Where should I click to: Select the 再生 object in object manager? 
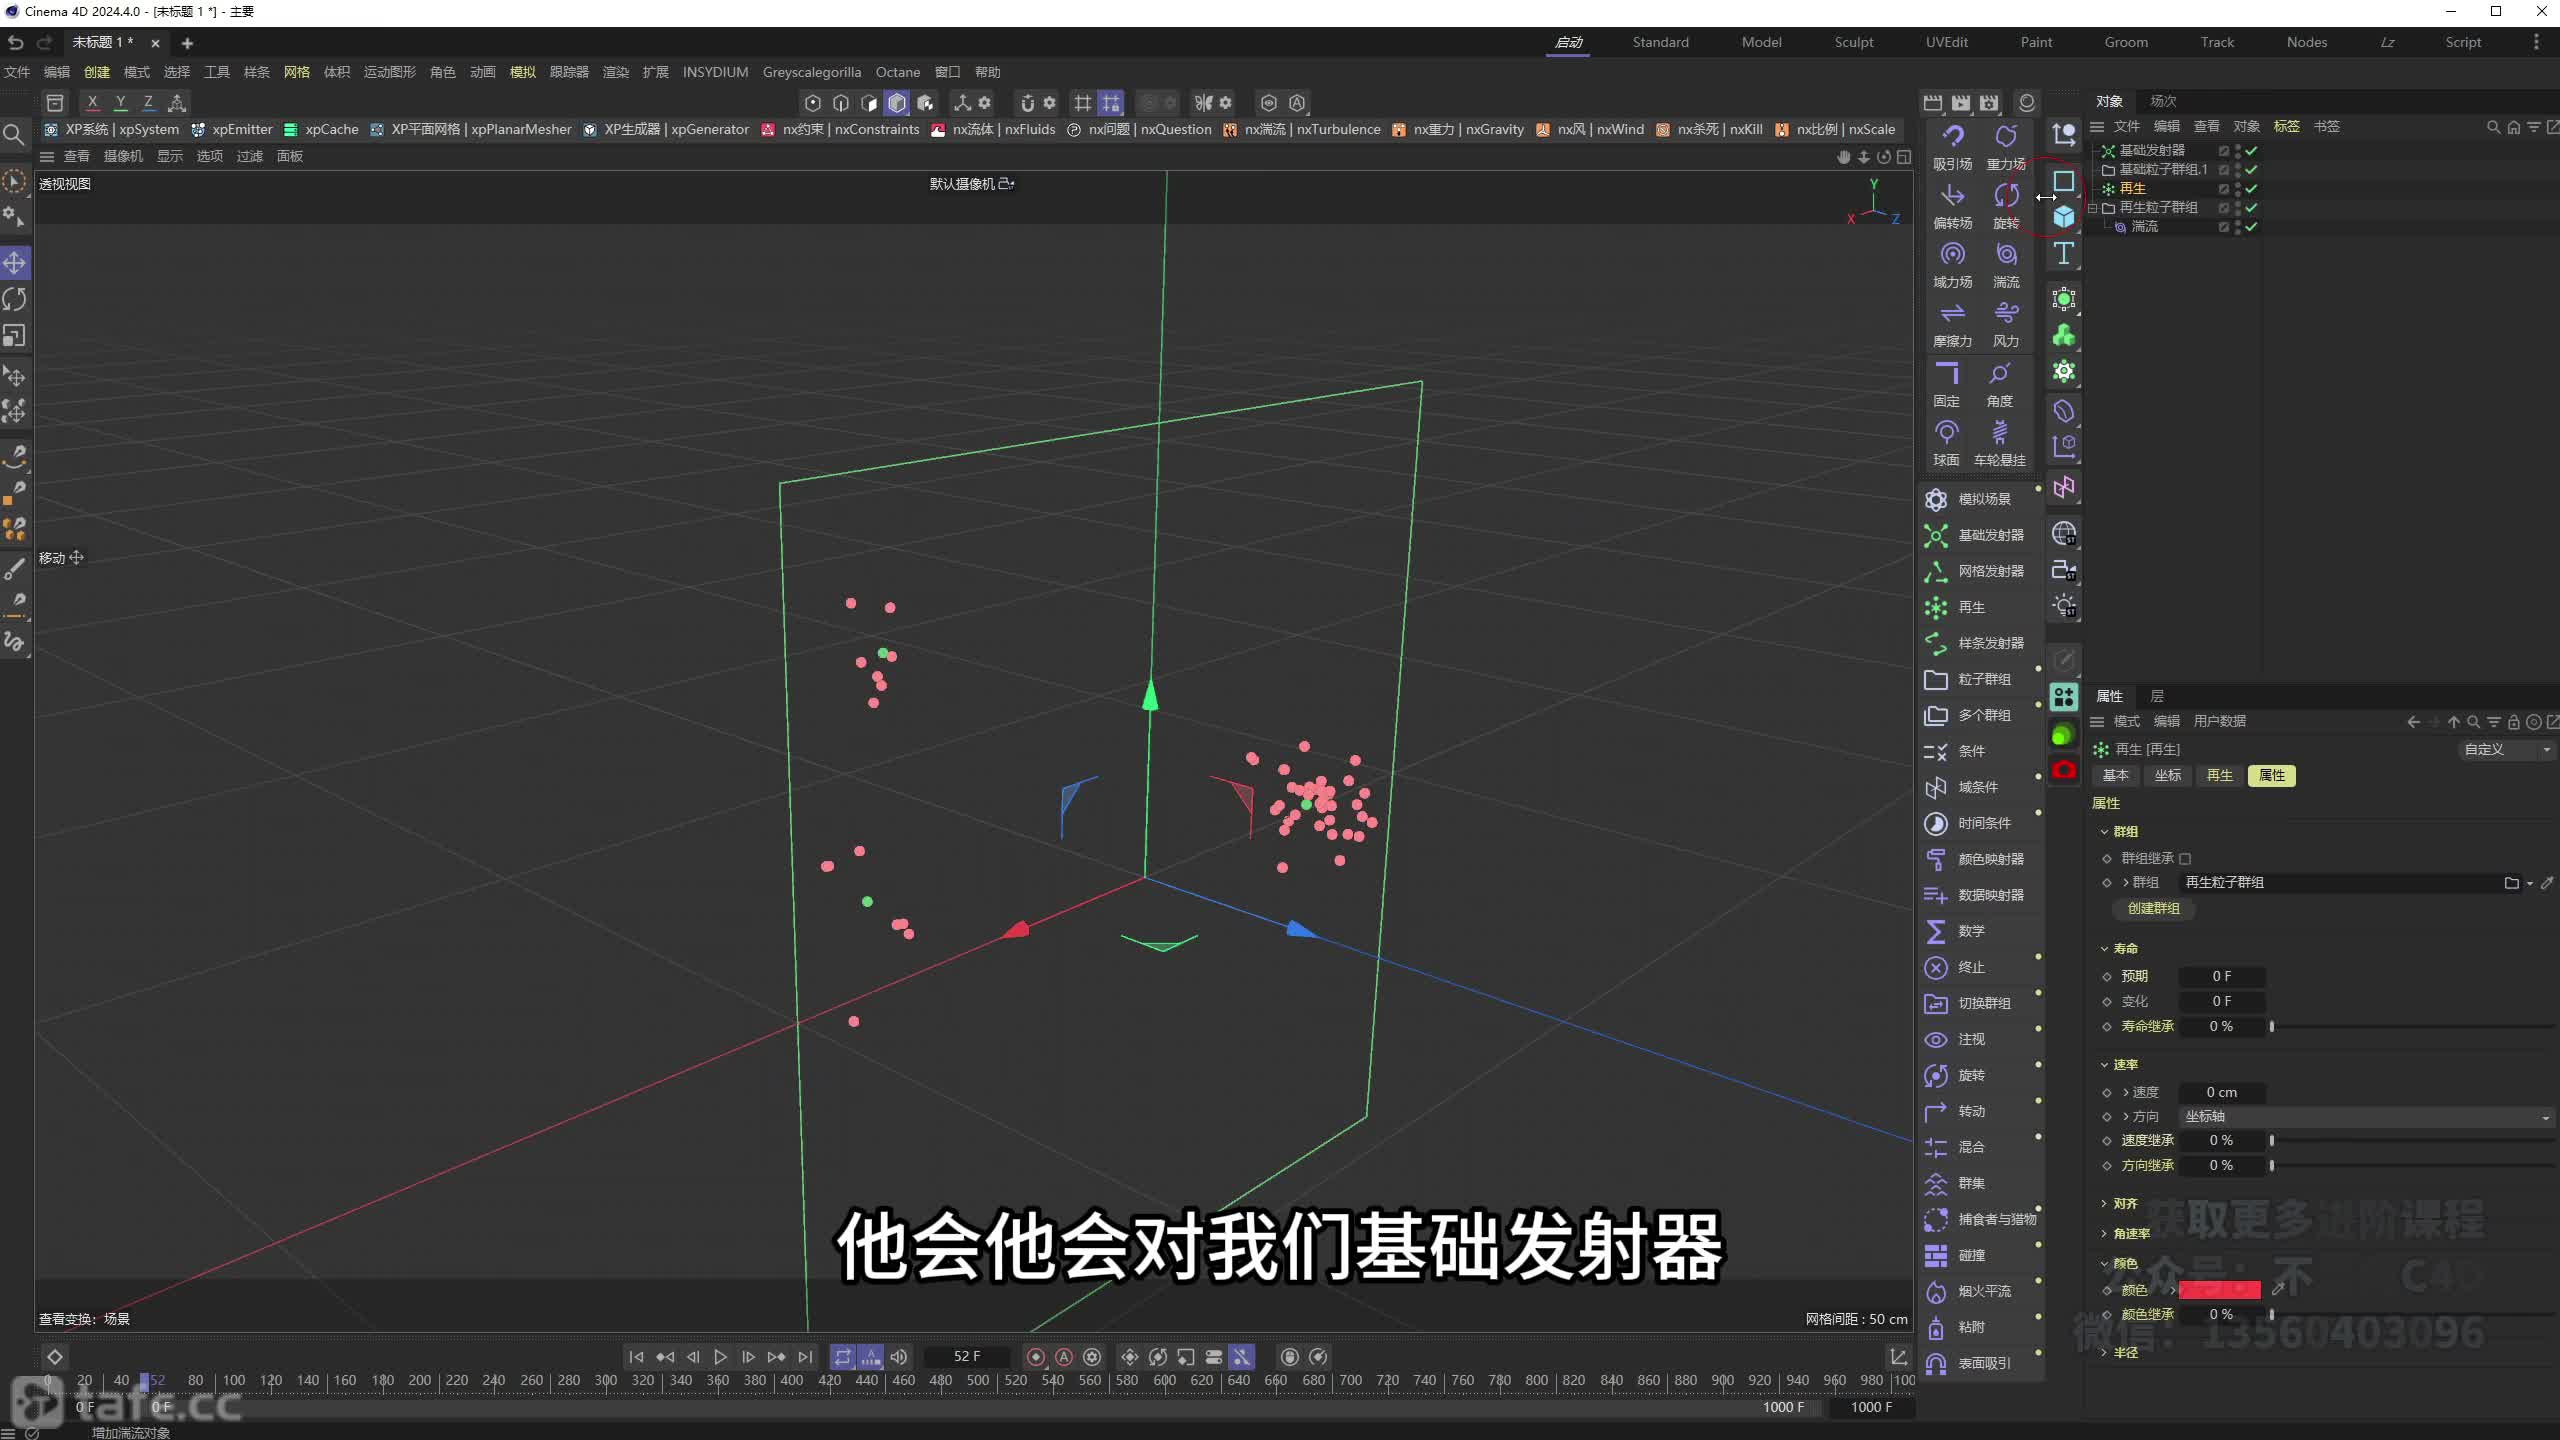pos(2132,189)
